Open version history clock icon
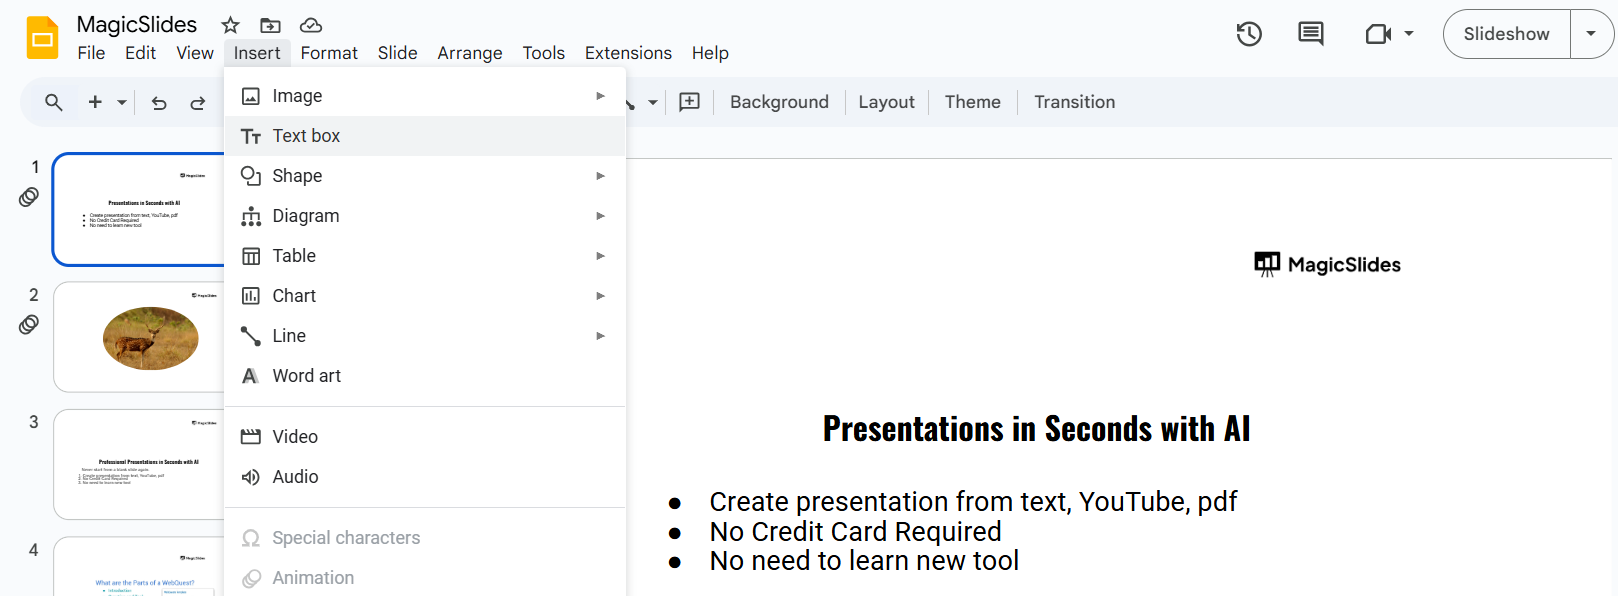Image resolution: width=1618 pixels, height=596 pixels. tap(1249, 34)
